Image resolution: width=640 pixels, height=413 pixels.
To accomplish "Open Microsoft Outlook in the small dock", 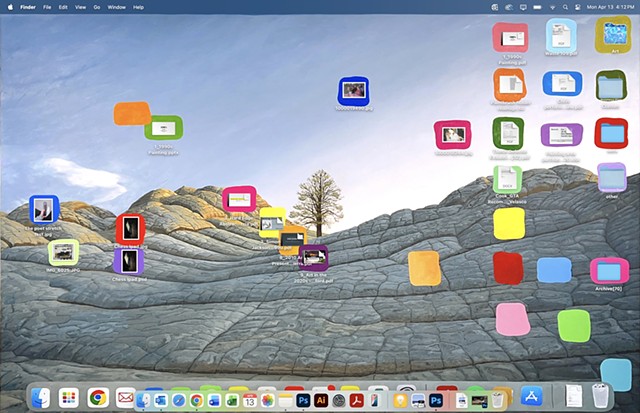I will 161,401.
